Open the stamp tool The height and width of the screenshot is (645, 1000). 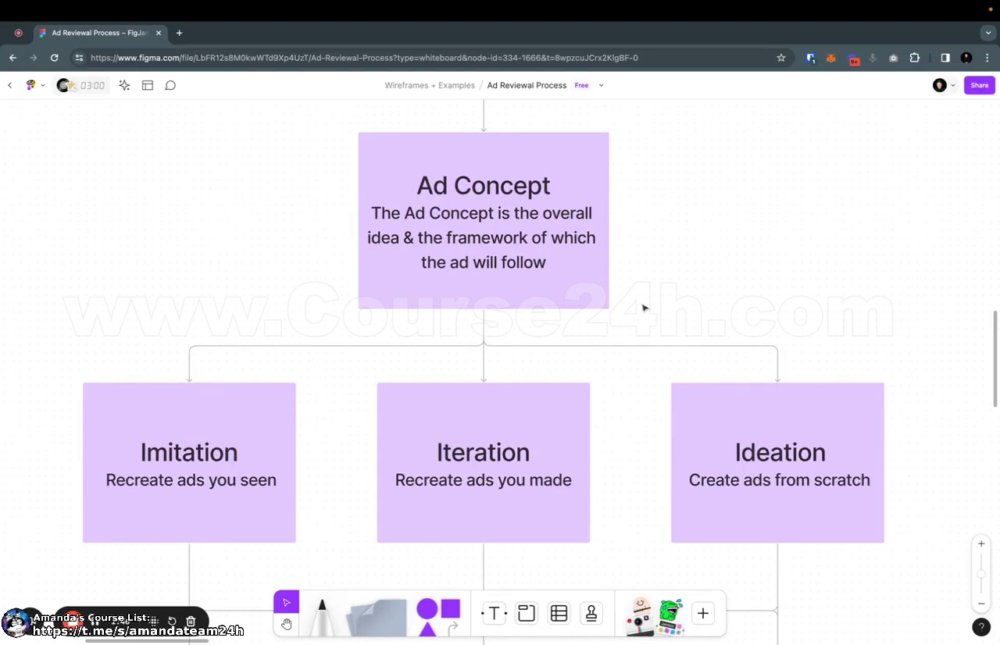click(591, 613)
